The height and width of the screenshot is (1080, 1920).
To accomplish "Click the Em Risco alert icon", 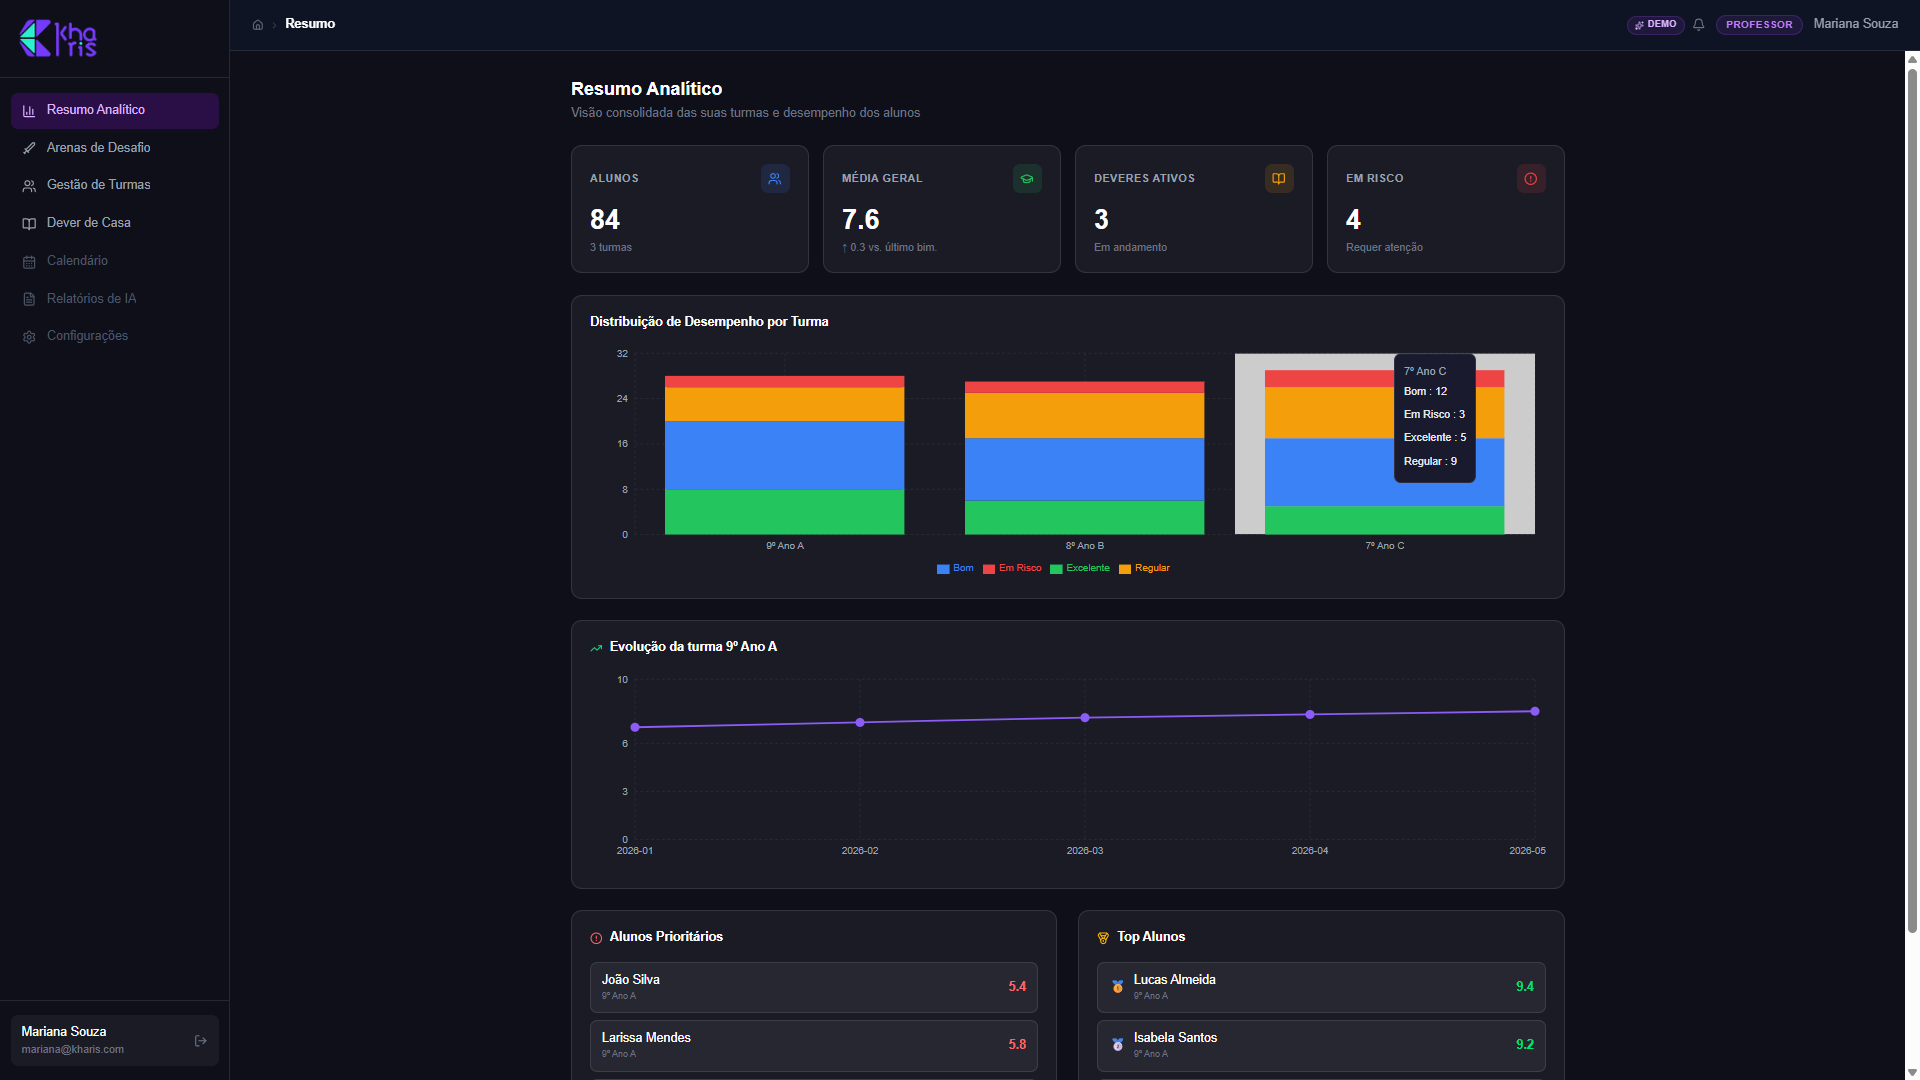I will click(1531, 179).
